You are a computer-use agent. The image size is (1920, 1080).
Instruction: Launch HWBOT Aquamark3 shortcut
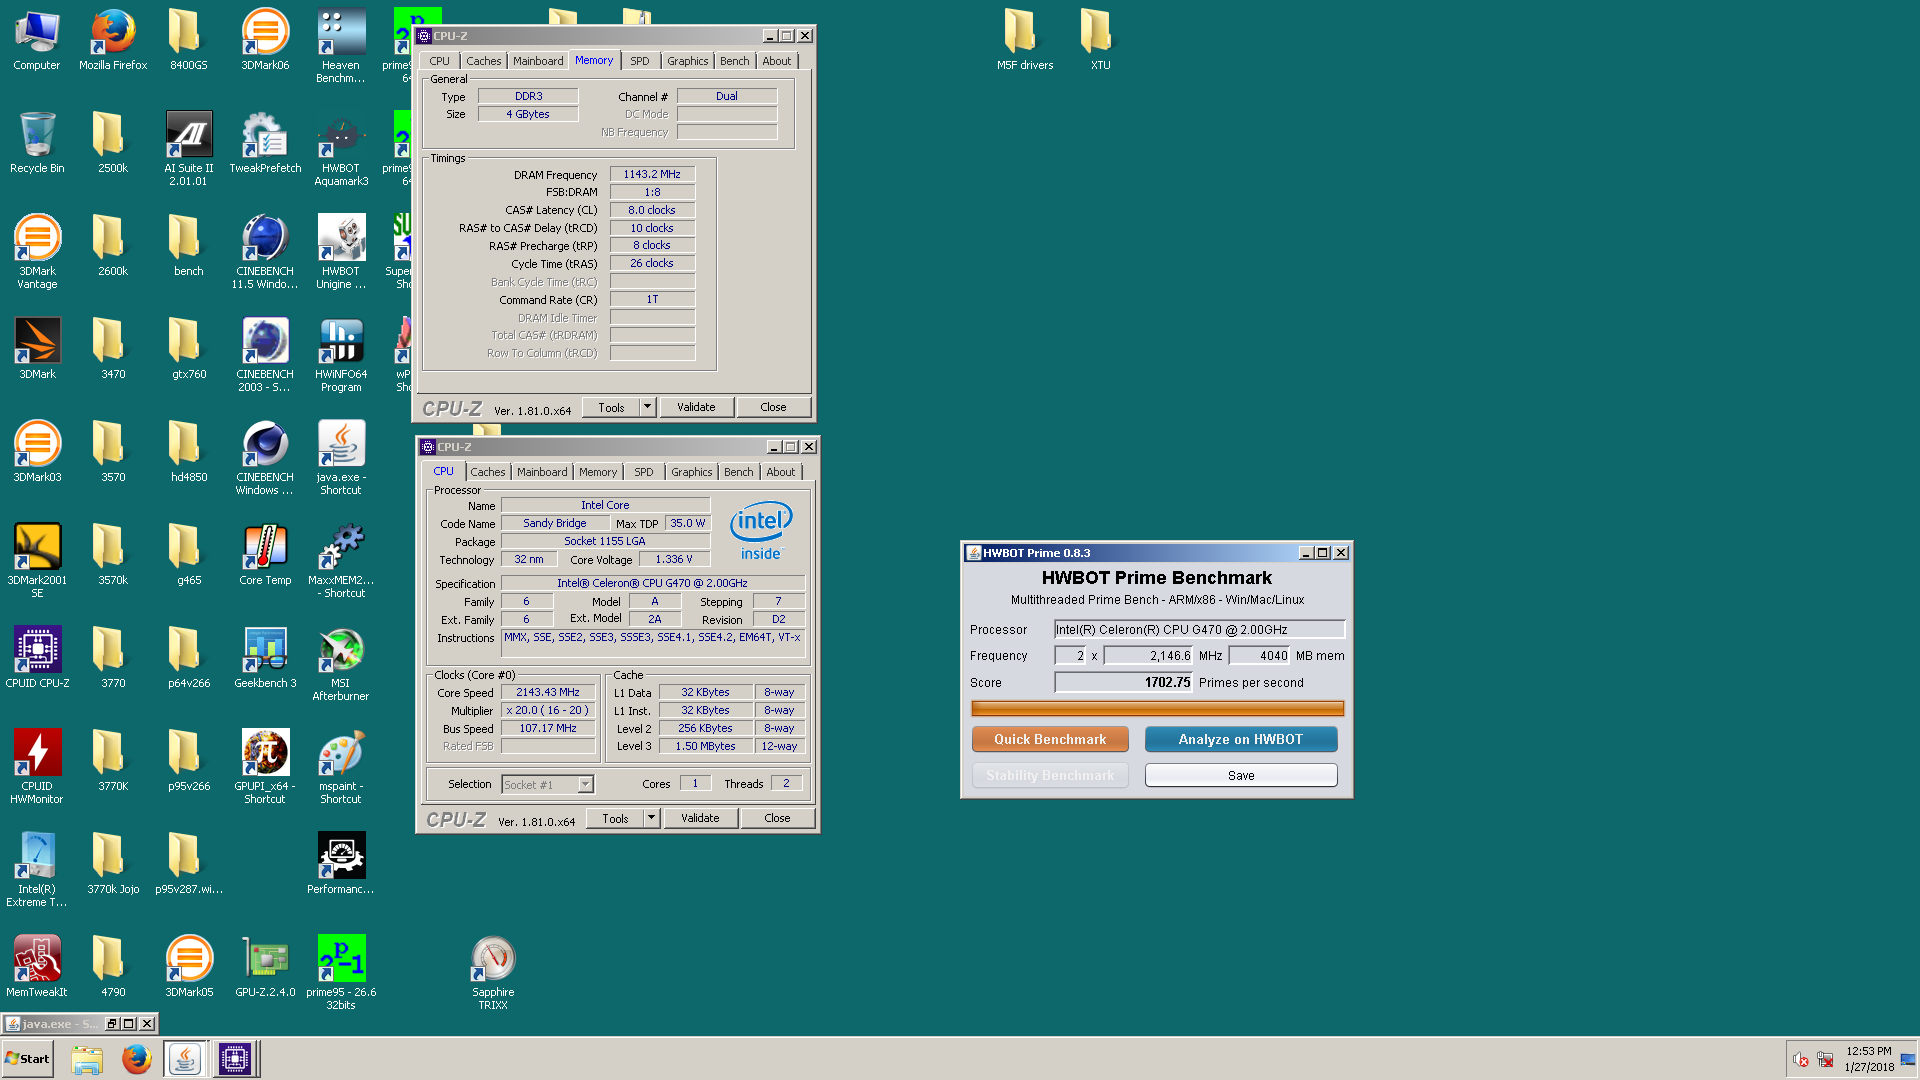(341, 149)
